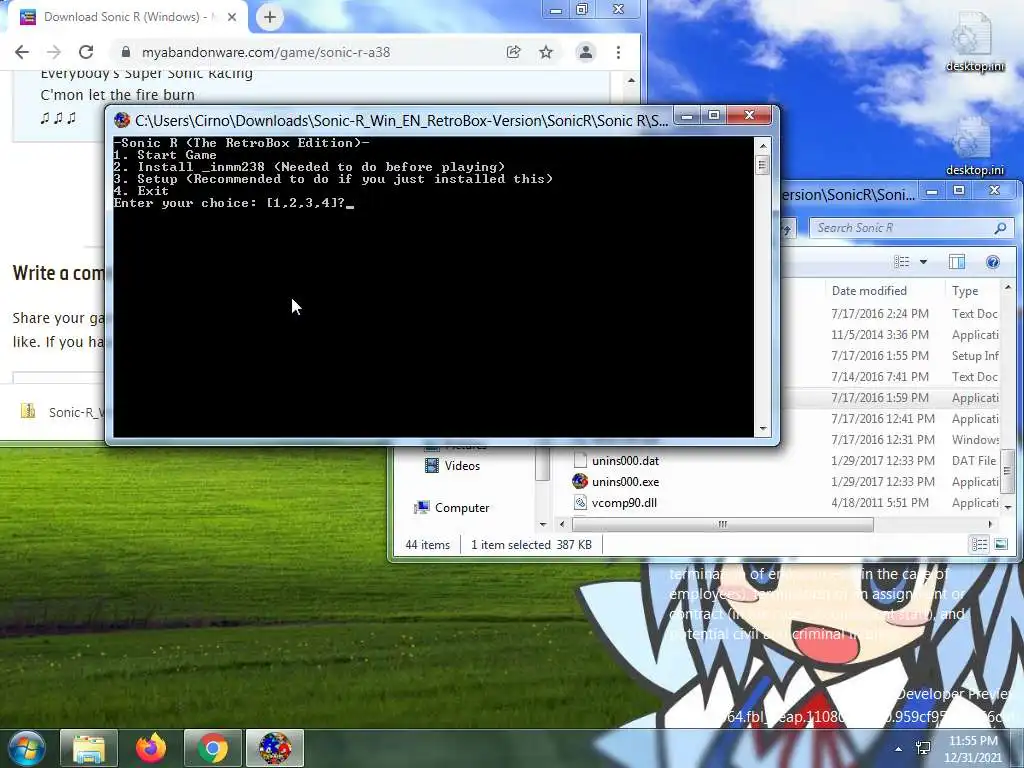Click Chrome back arrow button
Viewport: 1024px width, 768px height.
pos(22,52)
